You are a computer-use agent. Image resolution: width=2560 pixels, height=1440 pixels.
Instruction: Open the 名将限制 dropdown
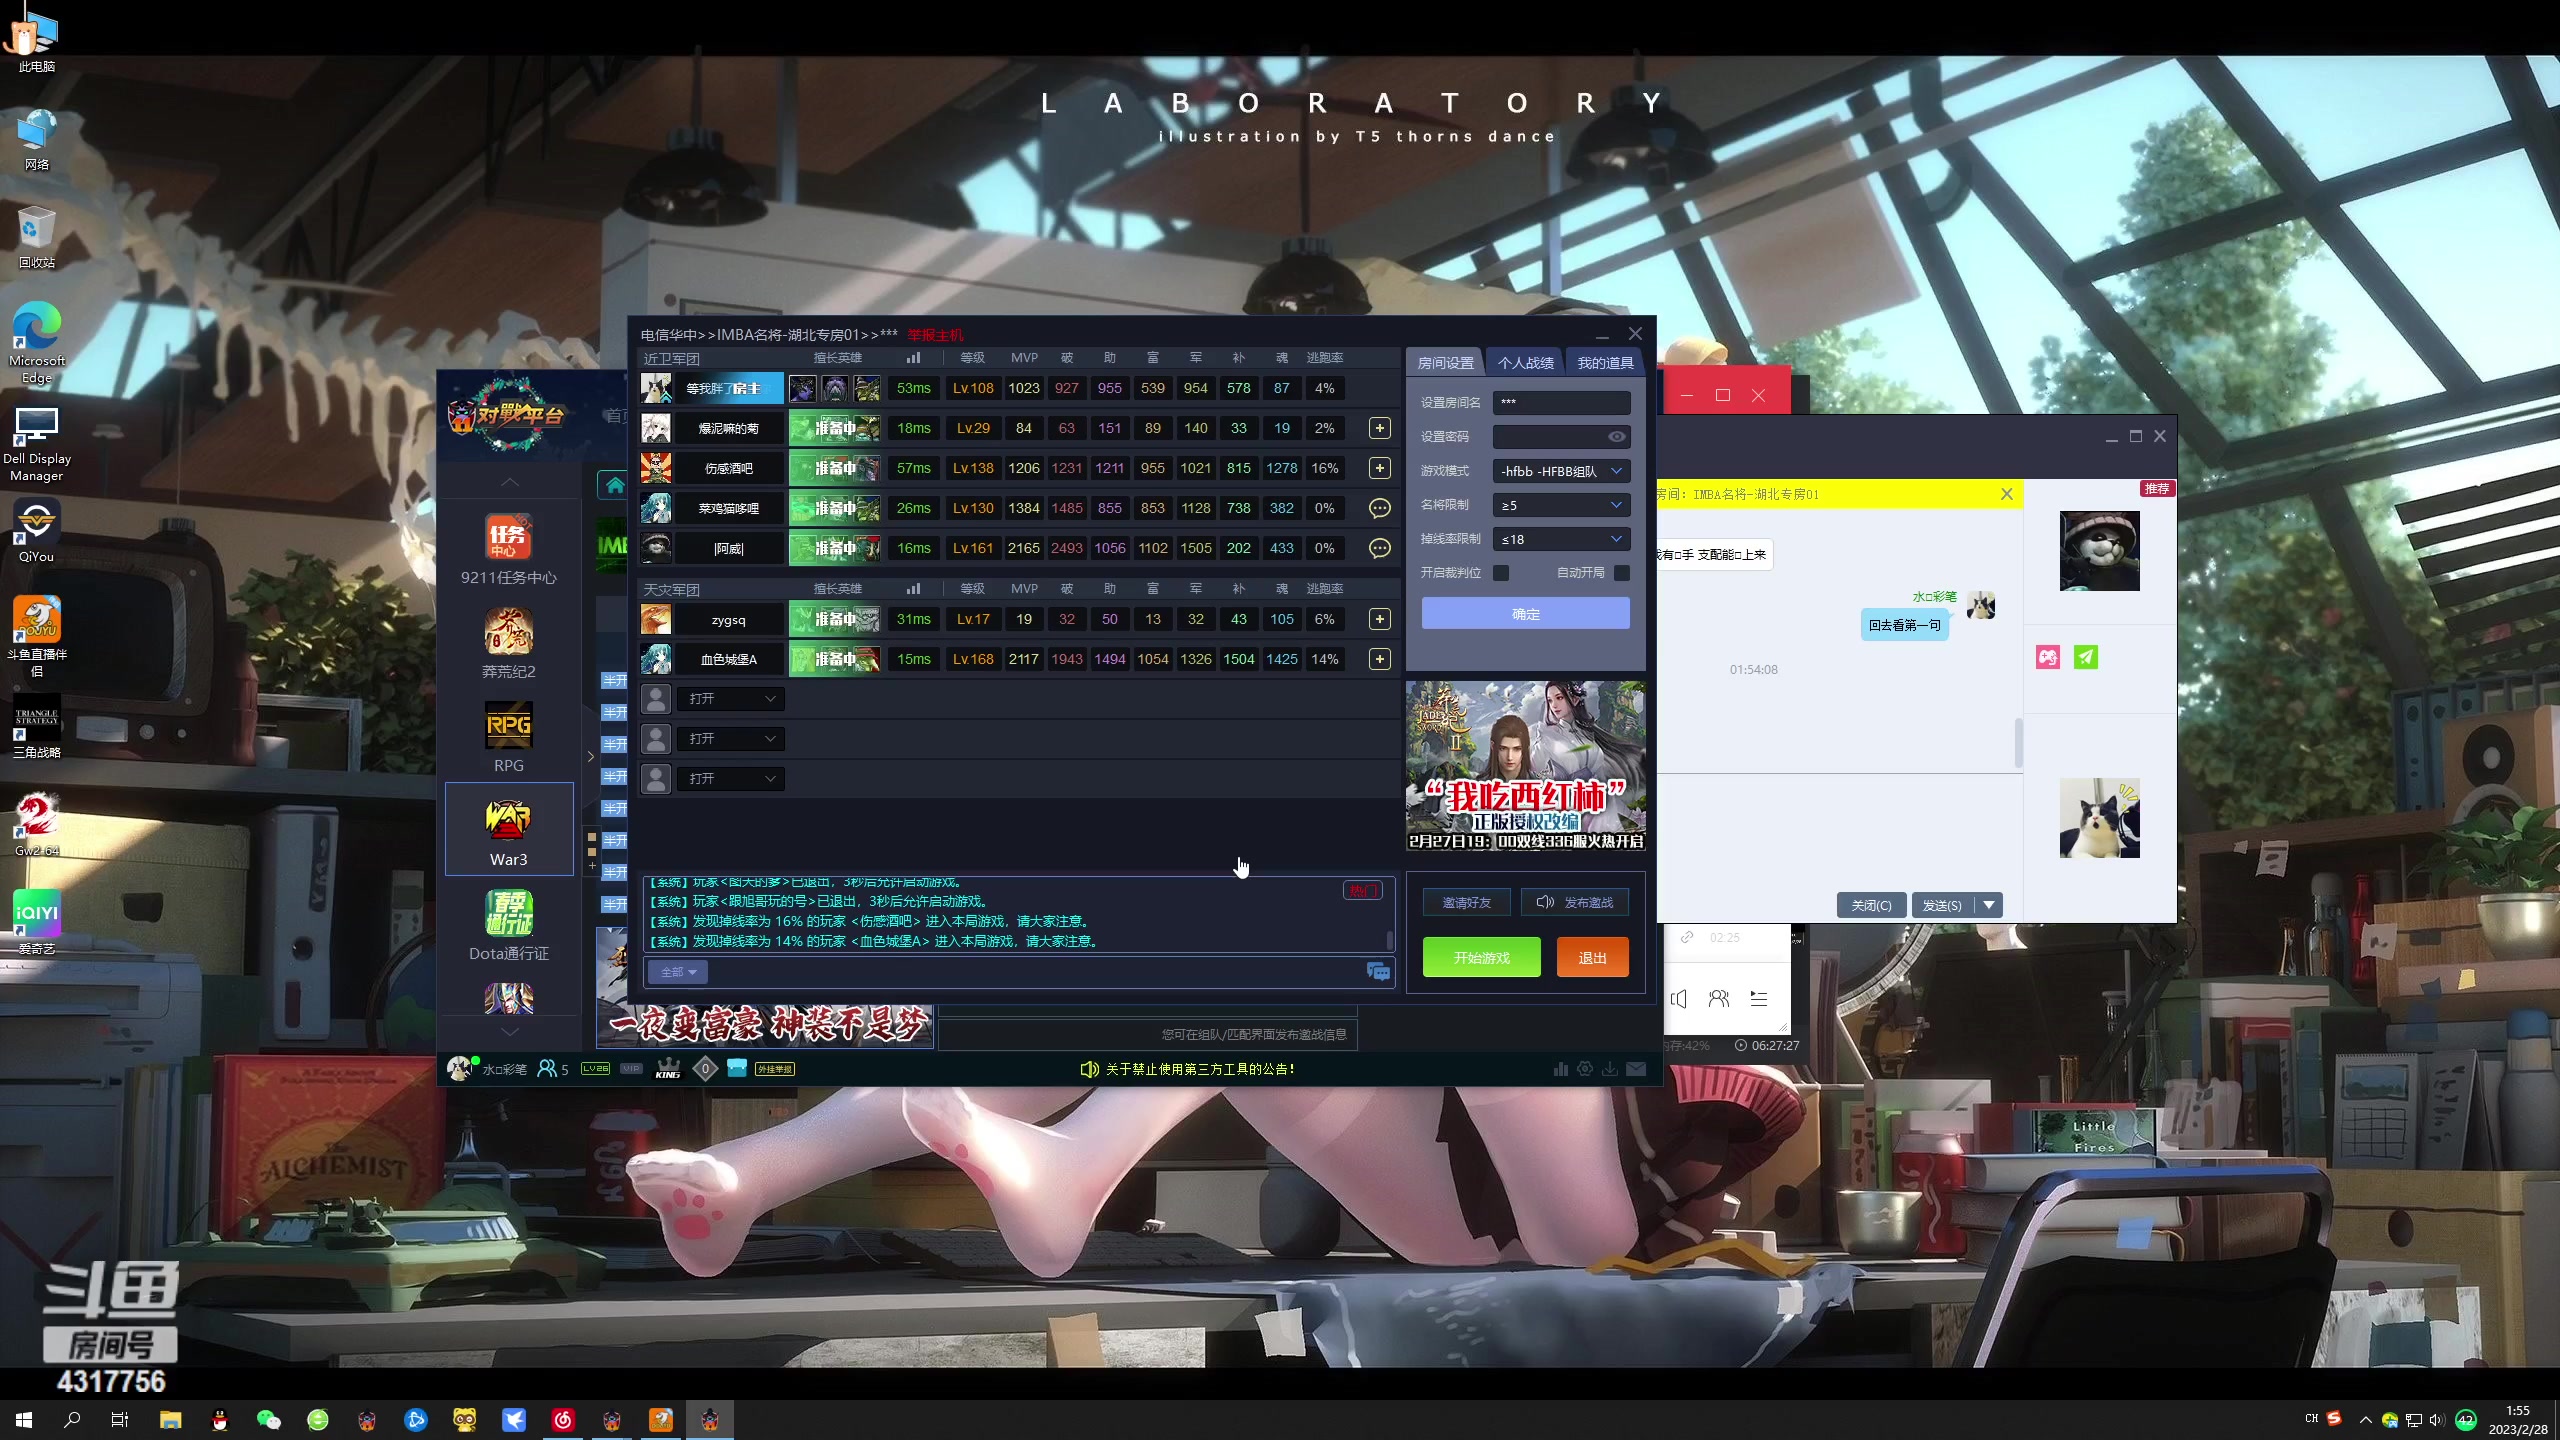coord(1562,505)
